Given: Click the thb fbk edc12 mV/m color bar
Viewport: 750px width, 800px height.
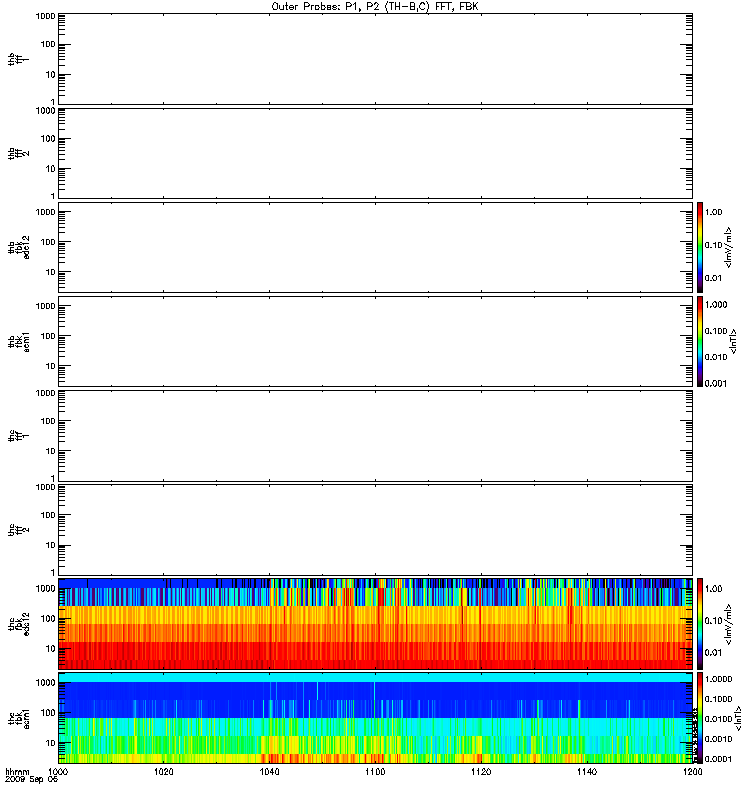Looking at the screenshot, I should click(700, 247).
